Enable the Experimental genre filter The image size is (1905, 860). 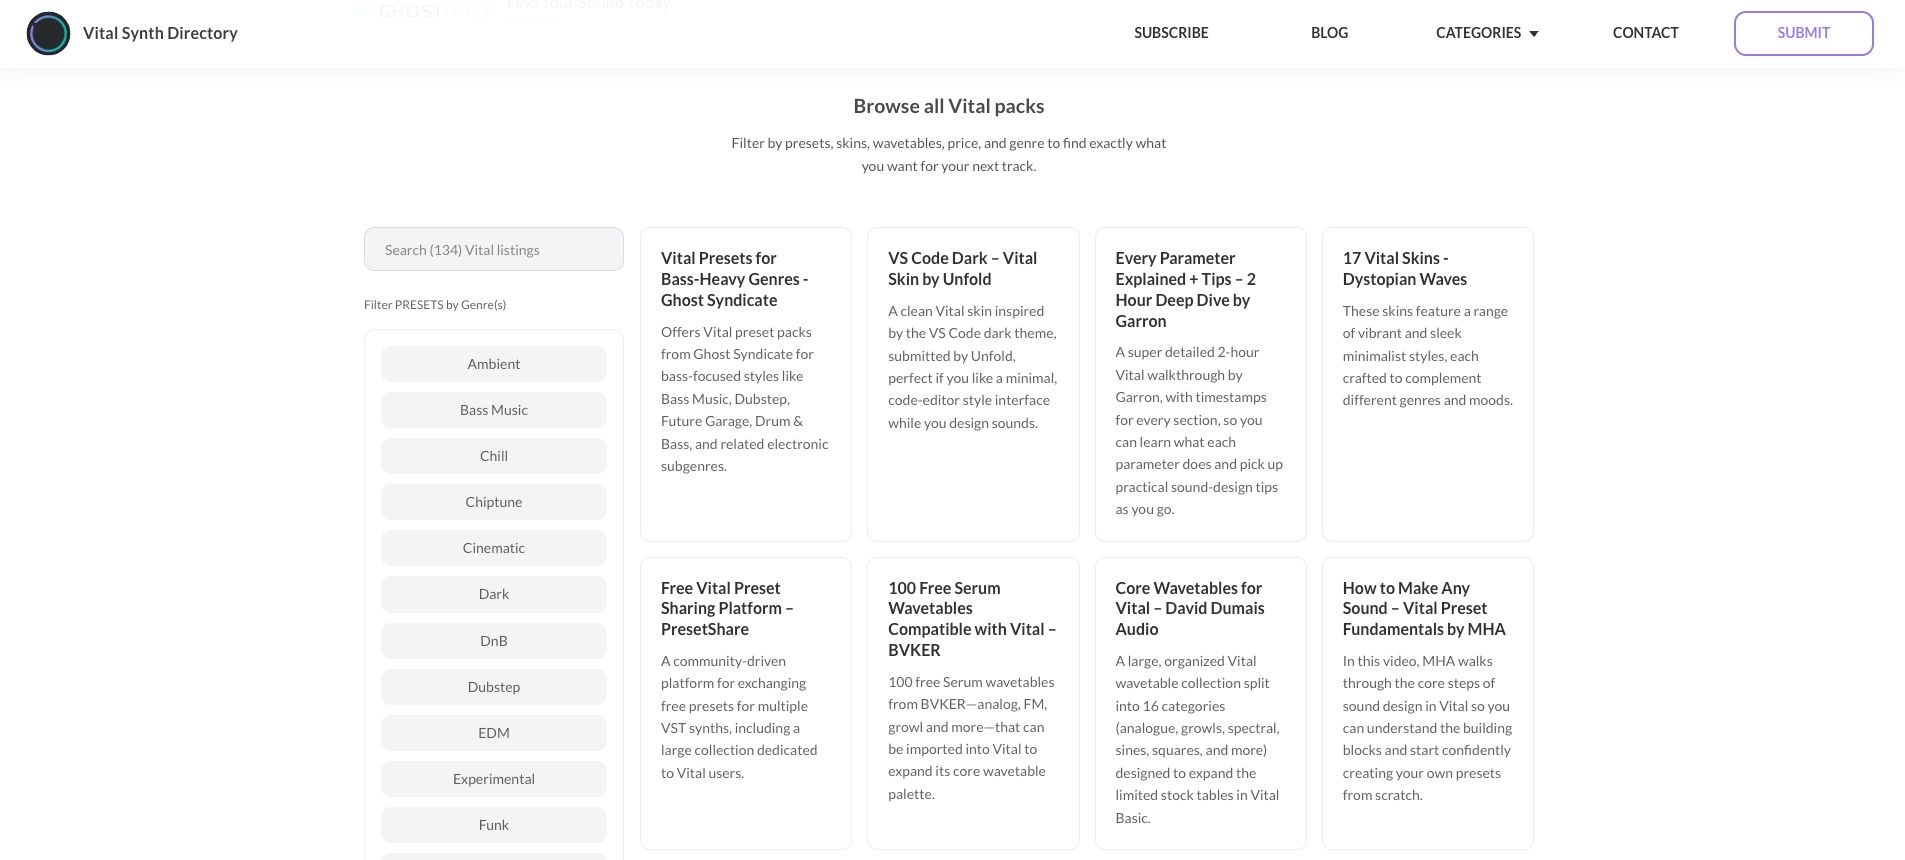493,779
